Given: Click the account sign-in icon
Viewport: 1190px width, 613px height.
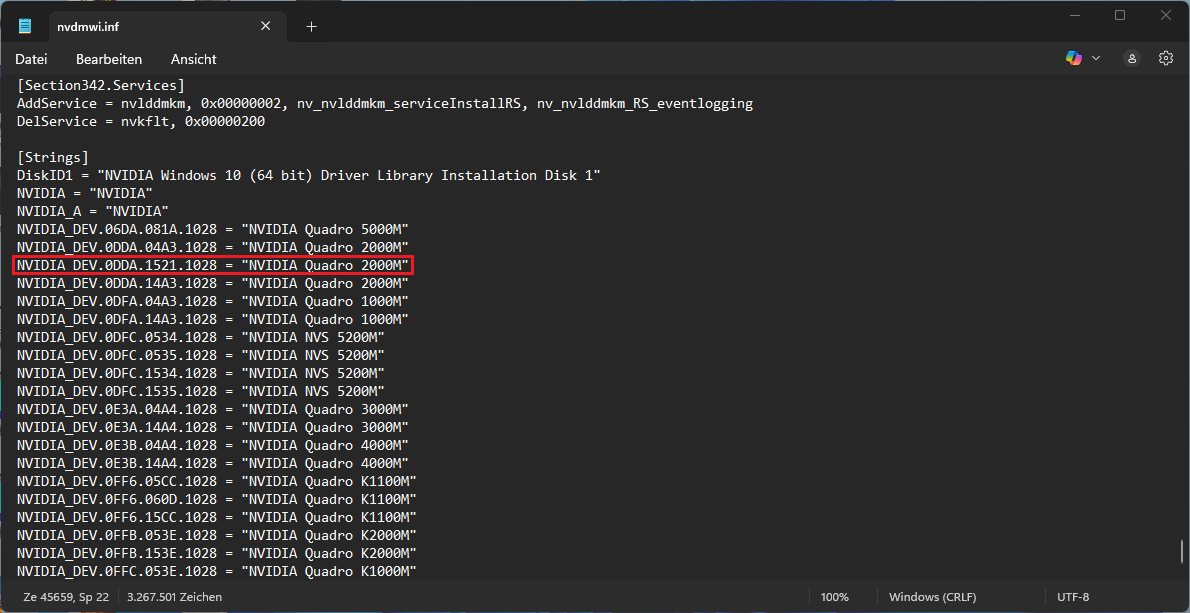Looking at the screenshot, I should click(1131, 58).
